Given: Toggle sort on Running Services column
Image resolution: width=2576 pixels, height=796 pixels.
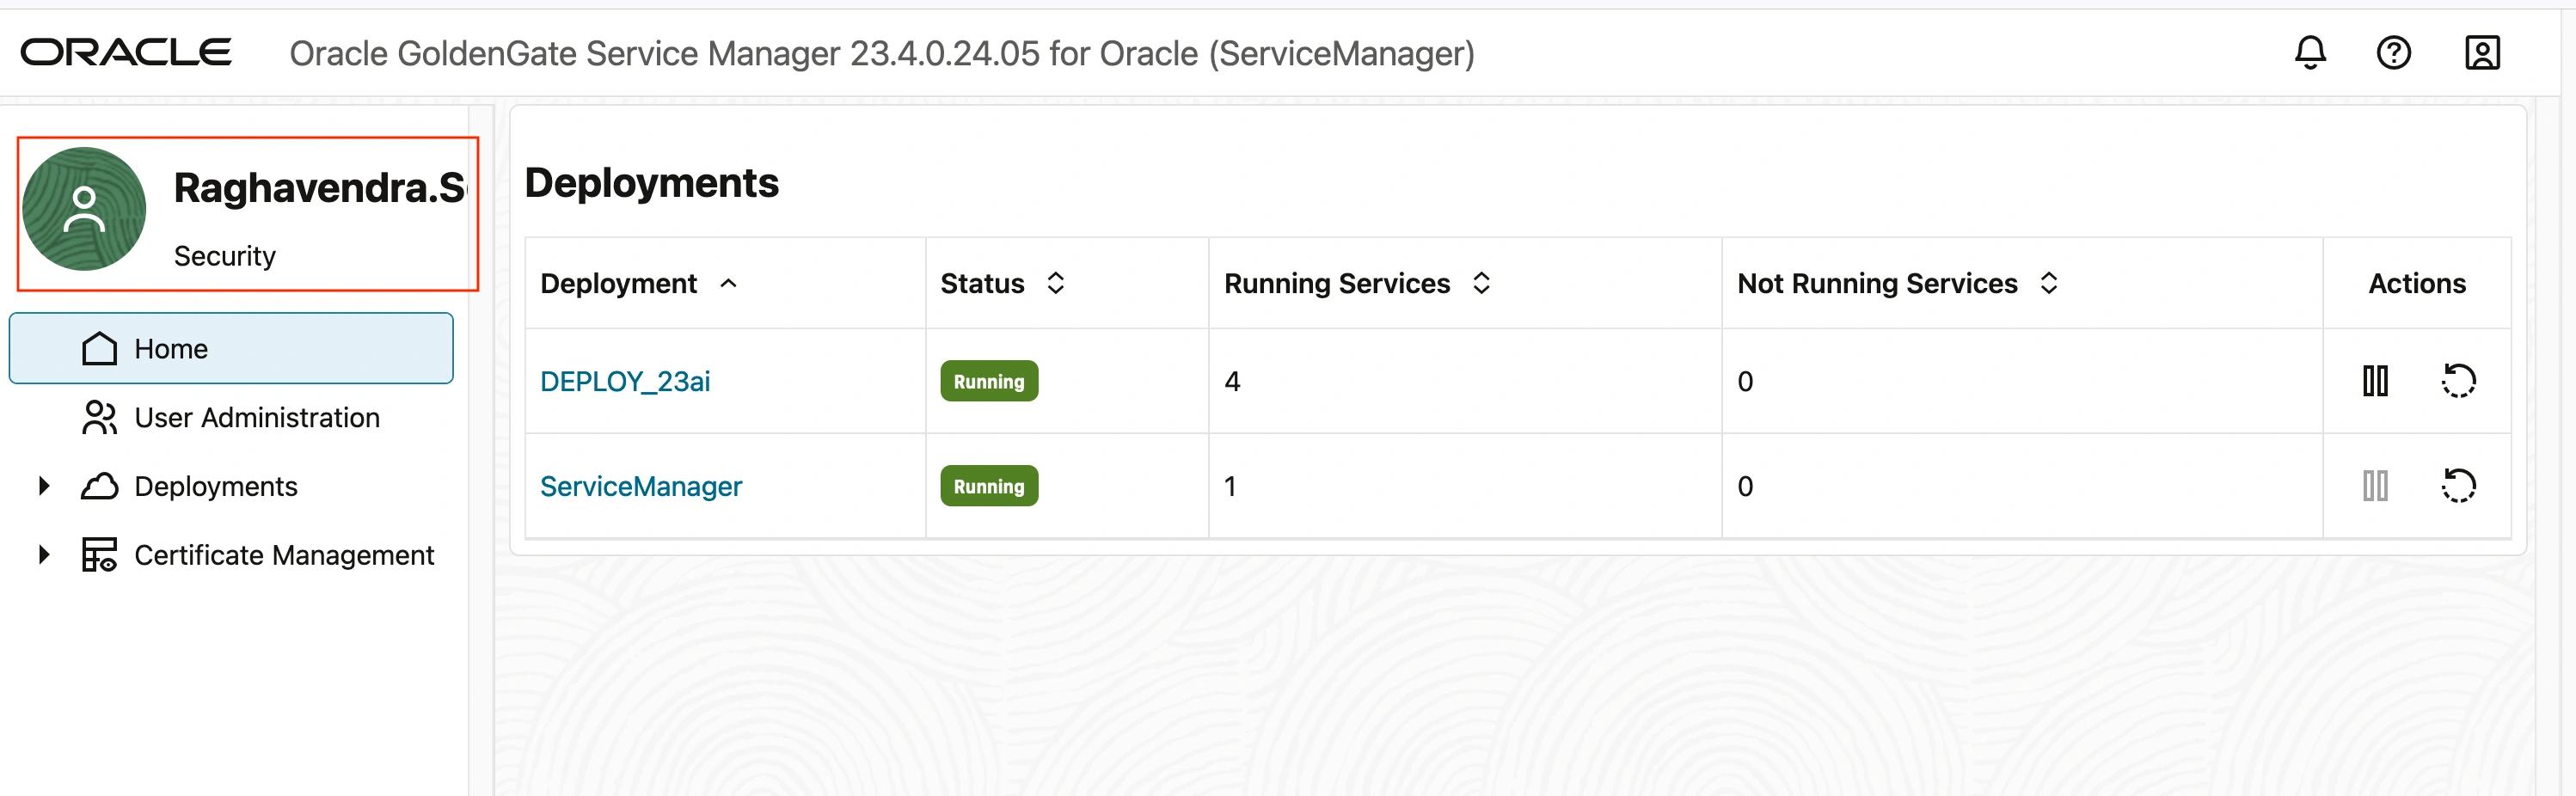Looking at the screenshot, I should (x=1481, y=284).
